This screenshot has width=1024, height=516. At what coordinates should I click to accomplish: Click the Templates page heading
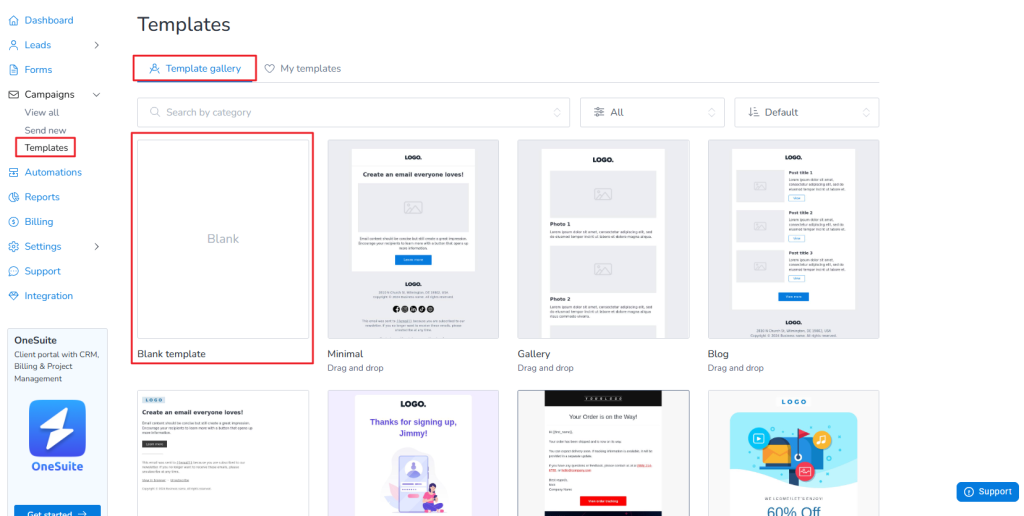click(x=184, y=24)
